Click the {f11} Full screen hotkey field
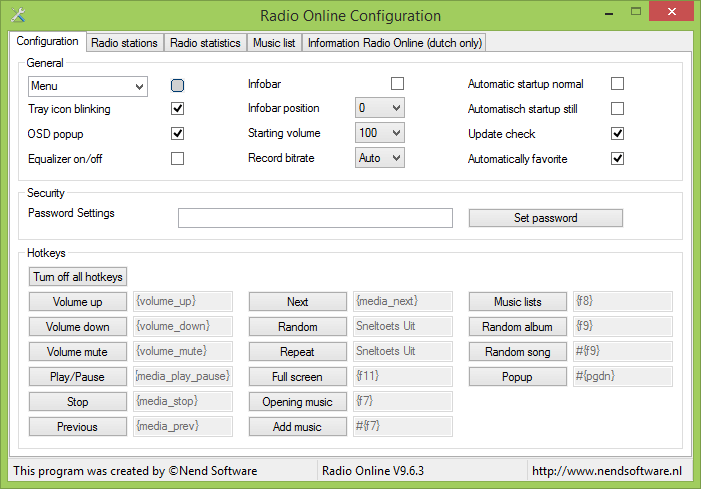This screenshot has height=489, width=701. click(403, 376)
